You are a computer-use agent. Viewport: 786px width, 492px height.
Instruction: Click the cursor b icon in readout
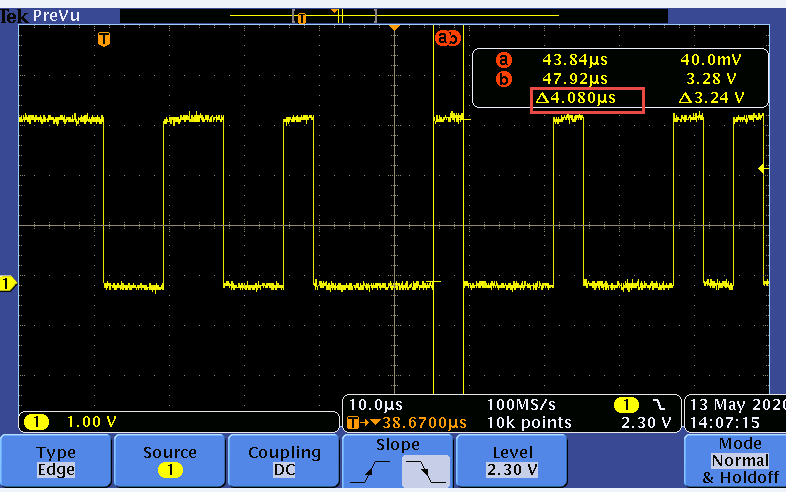504,79
